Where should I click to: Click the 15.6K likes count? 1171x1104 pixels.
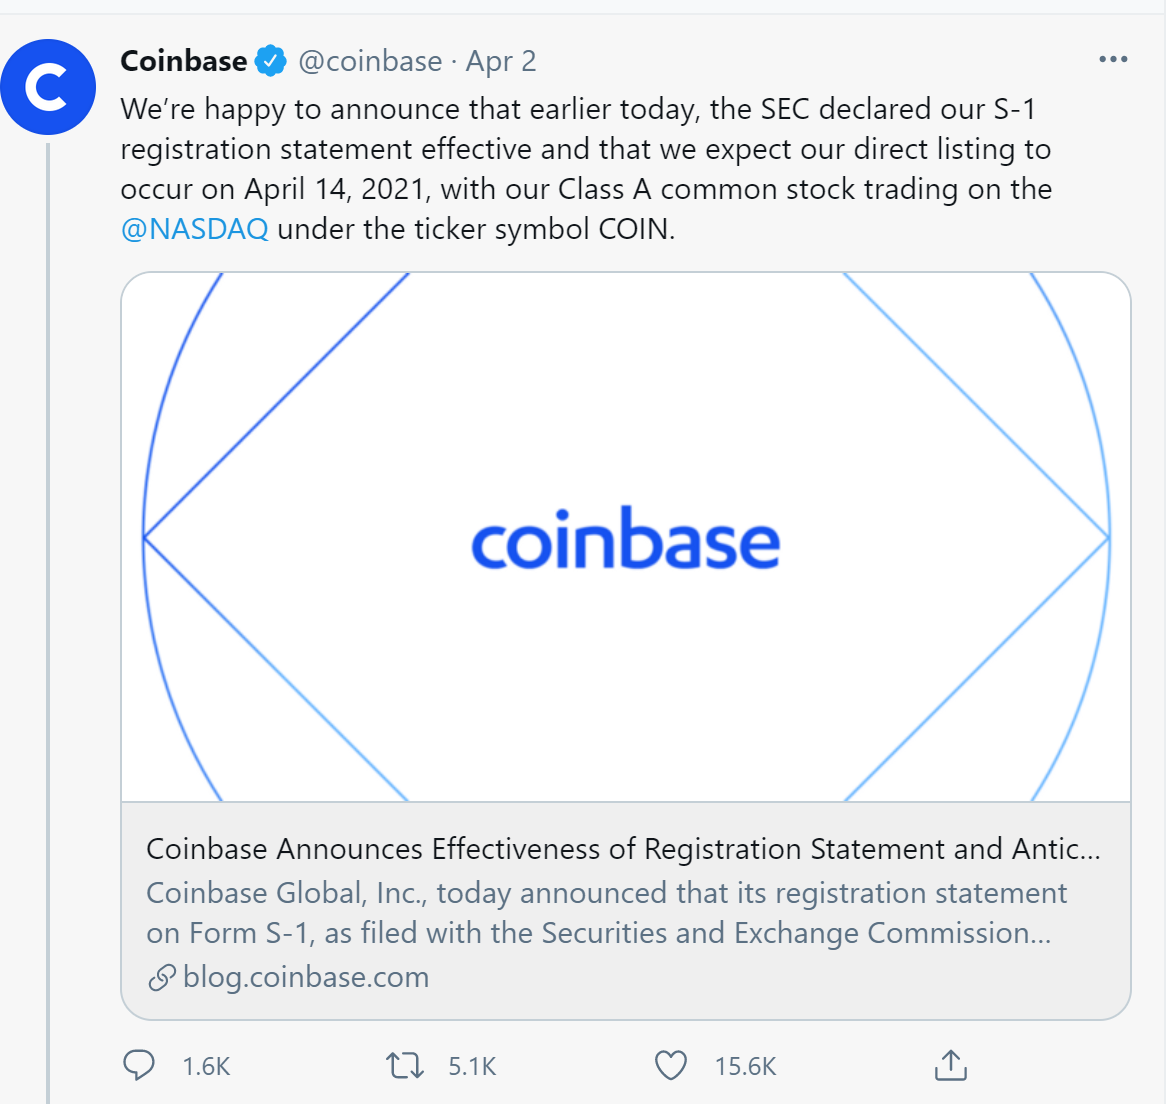pos(744,1066)
